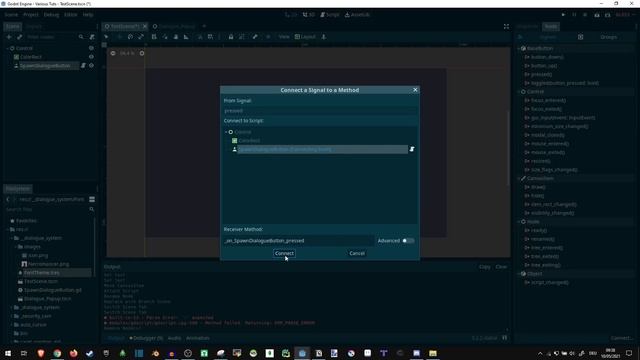Open the script attached to SpawnDialogueButton

click(83, 66)
